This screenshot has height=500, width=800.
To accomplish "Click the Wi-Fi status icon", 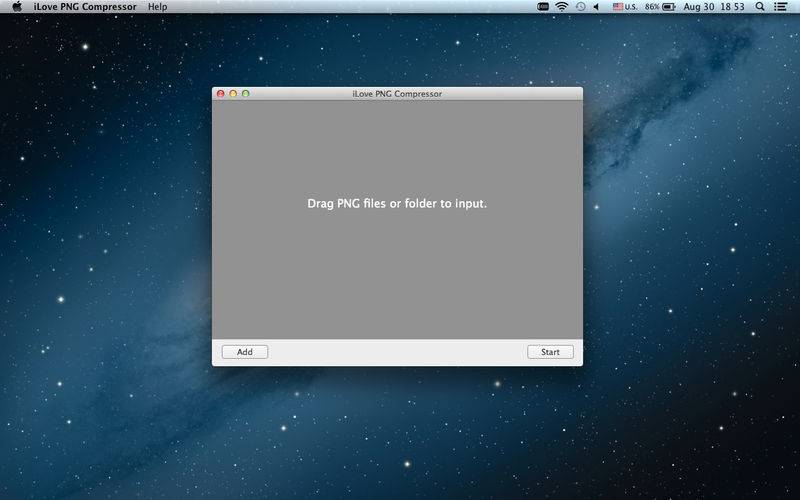I will click(x=562, y=7).
